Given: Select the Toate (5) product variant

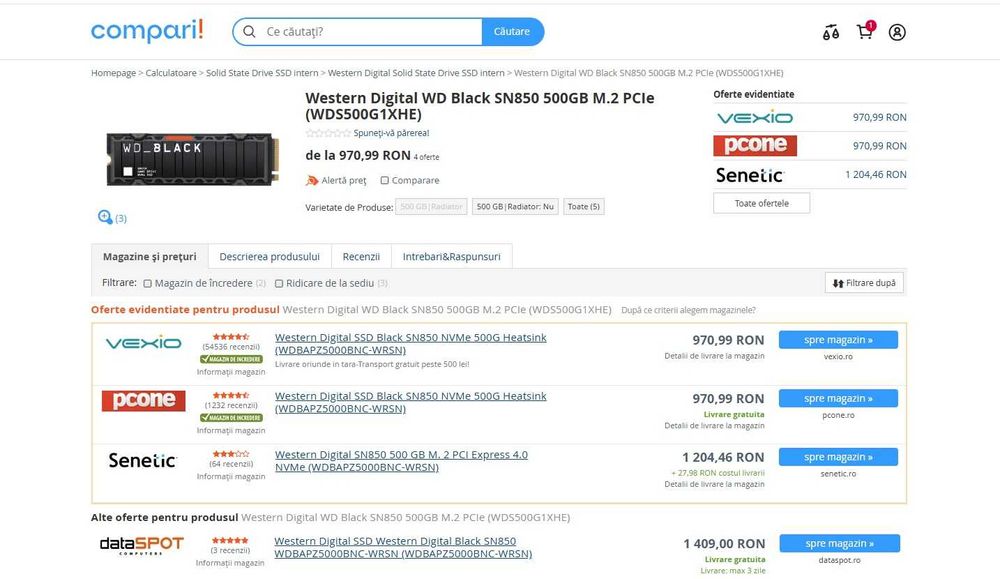Looking at the screenshot, I should 584,207.
